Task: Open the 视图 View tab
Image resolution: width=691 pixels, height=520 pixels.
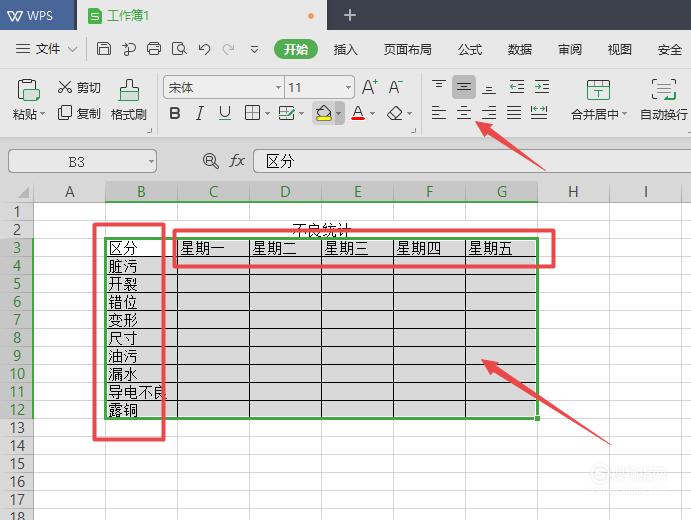Action: point(620,49)
